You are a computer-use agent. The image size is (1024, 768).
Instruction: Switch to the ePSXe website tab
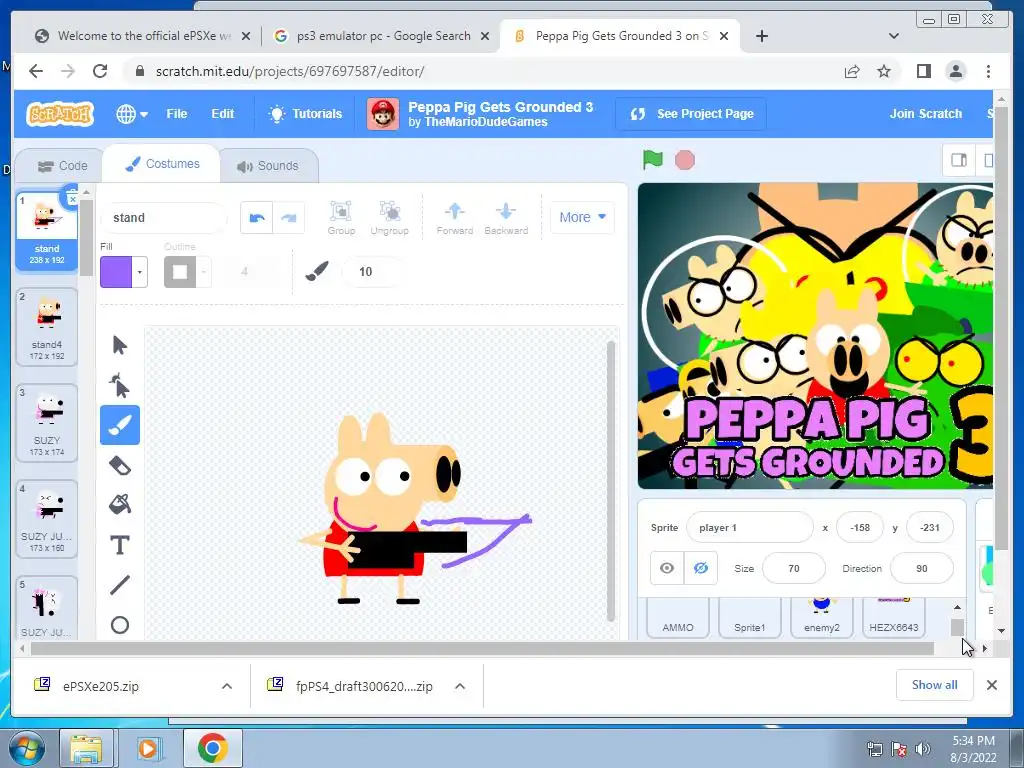coord(142,36)
